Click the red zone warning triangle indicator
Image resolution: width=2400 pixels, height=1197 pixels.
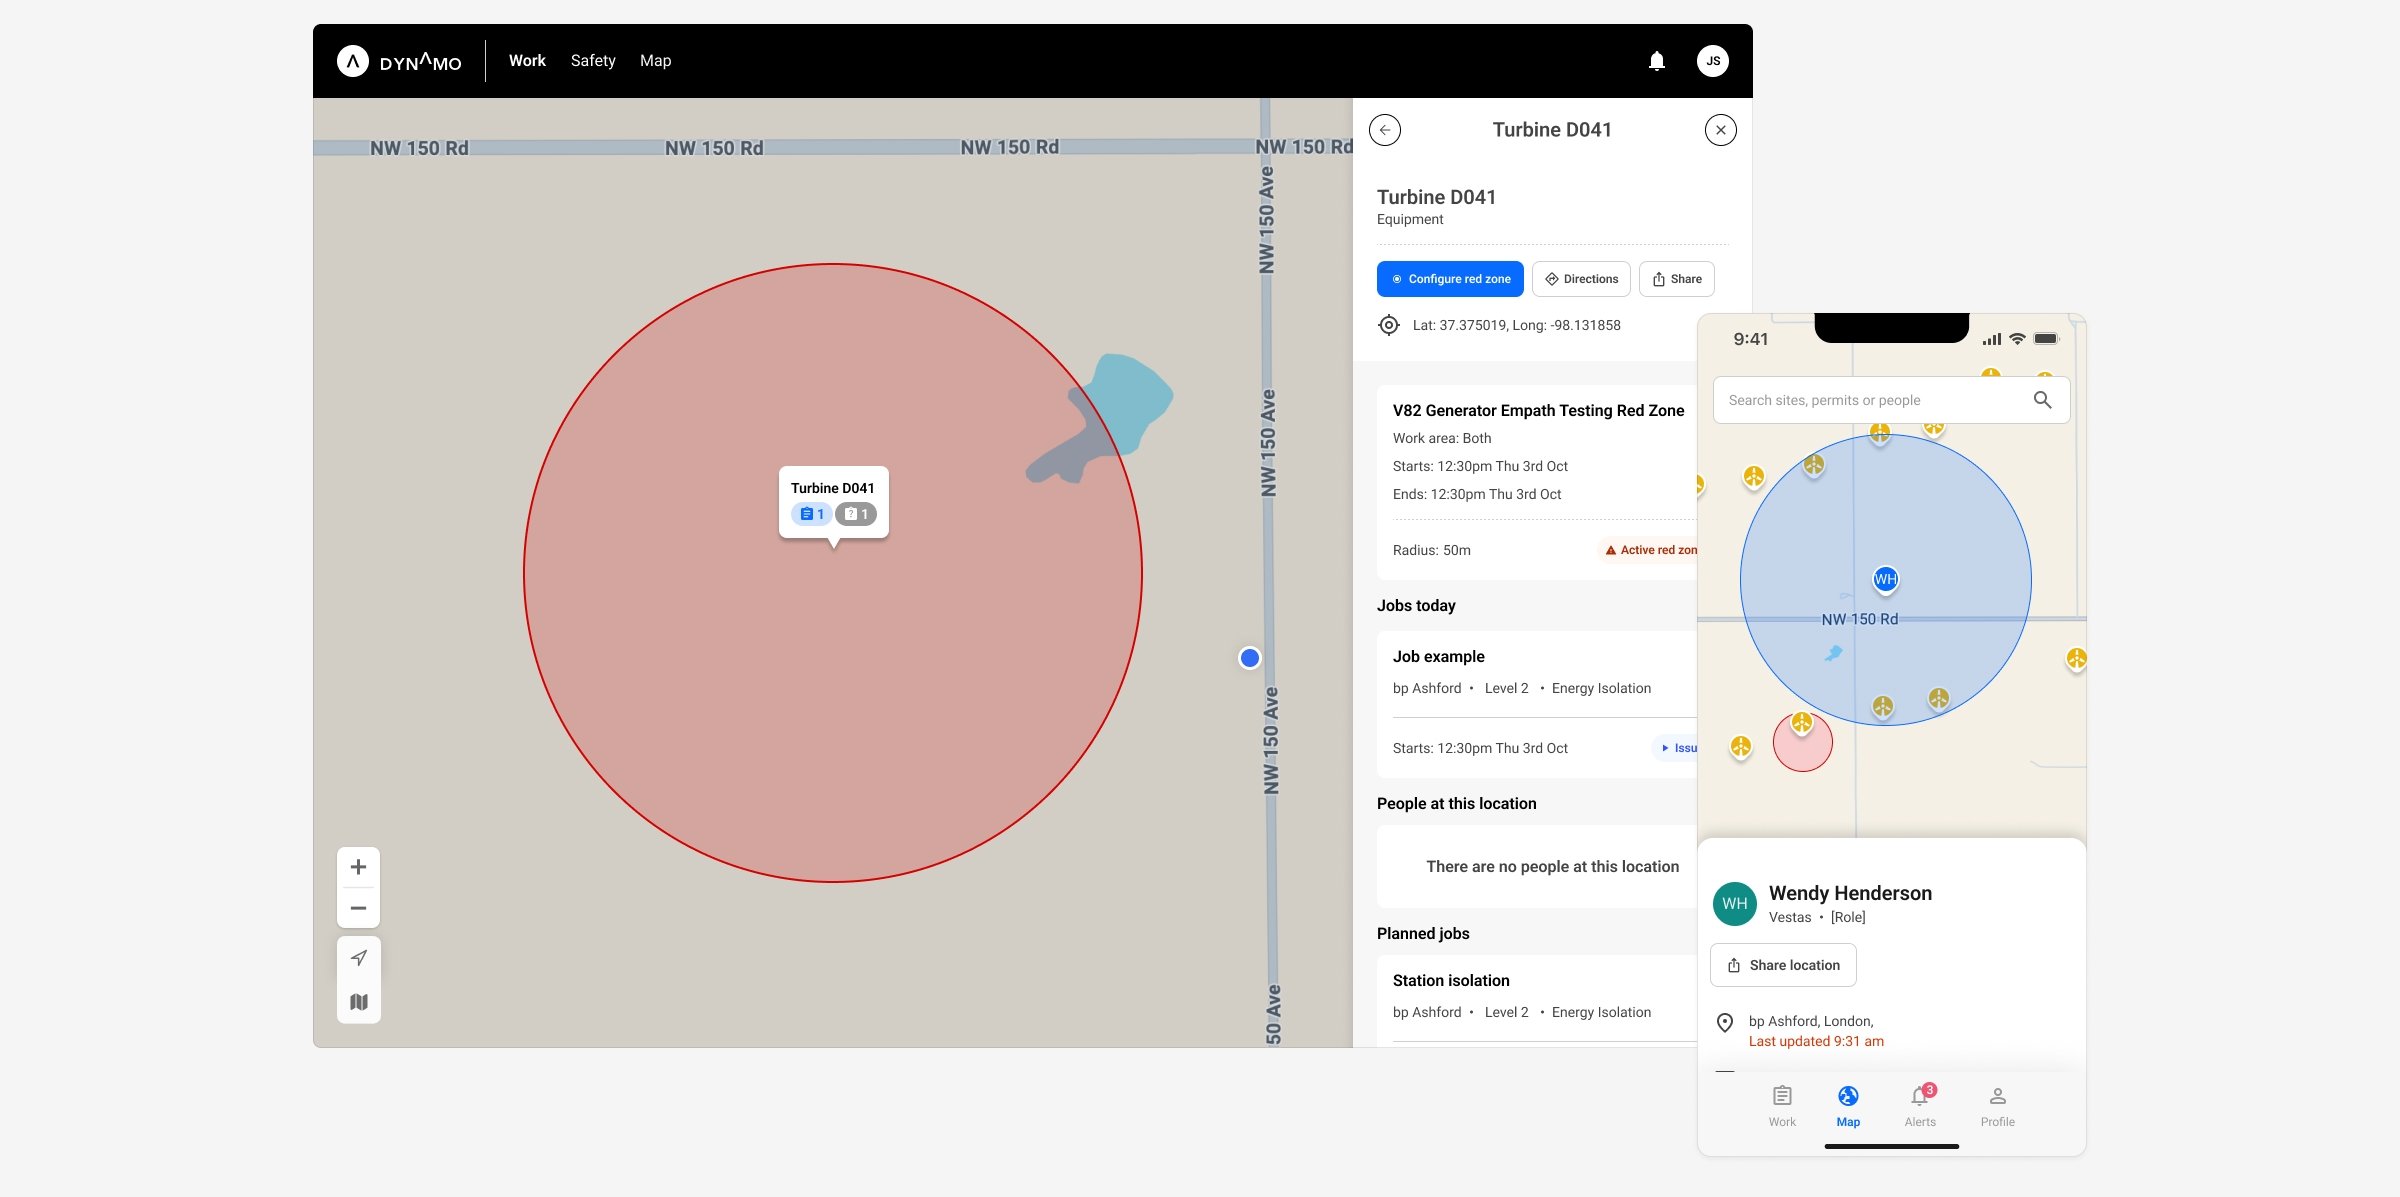tap(1611, 549)
